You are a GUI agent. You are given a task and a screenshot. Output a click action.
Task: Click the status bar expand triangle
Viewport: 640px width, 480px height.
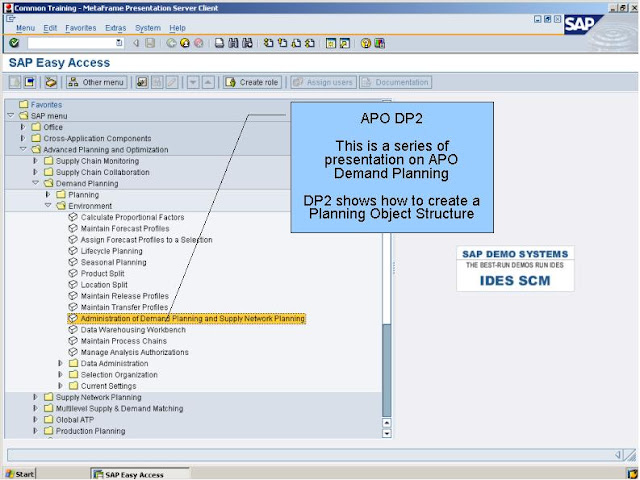click(x=618, y=455)
